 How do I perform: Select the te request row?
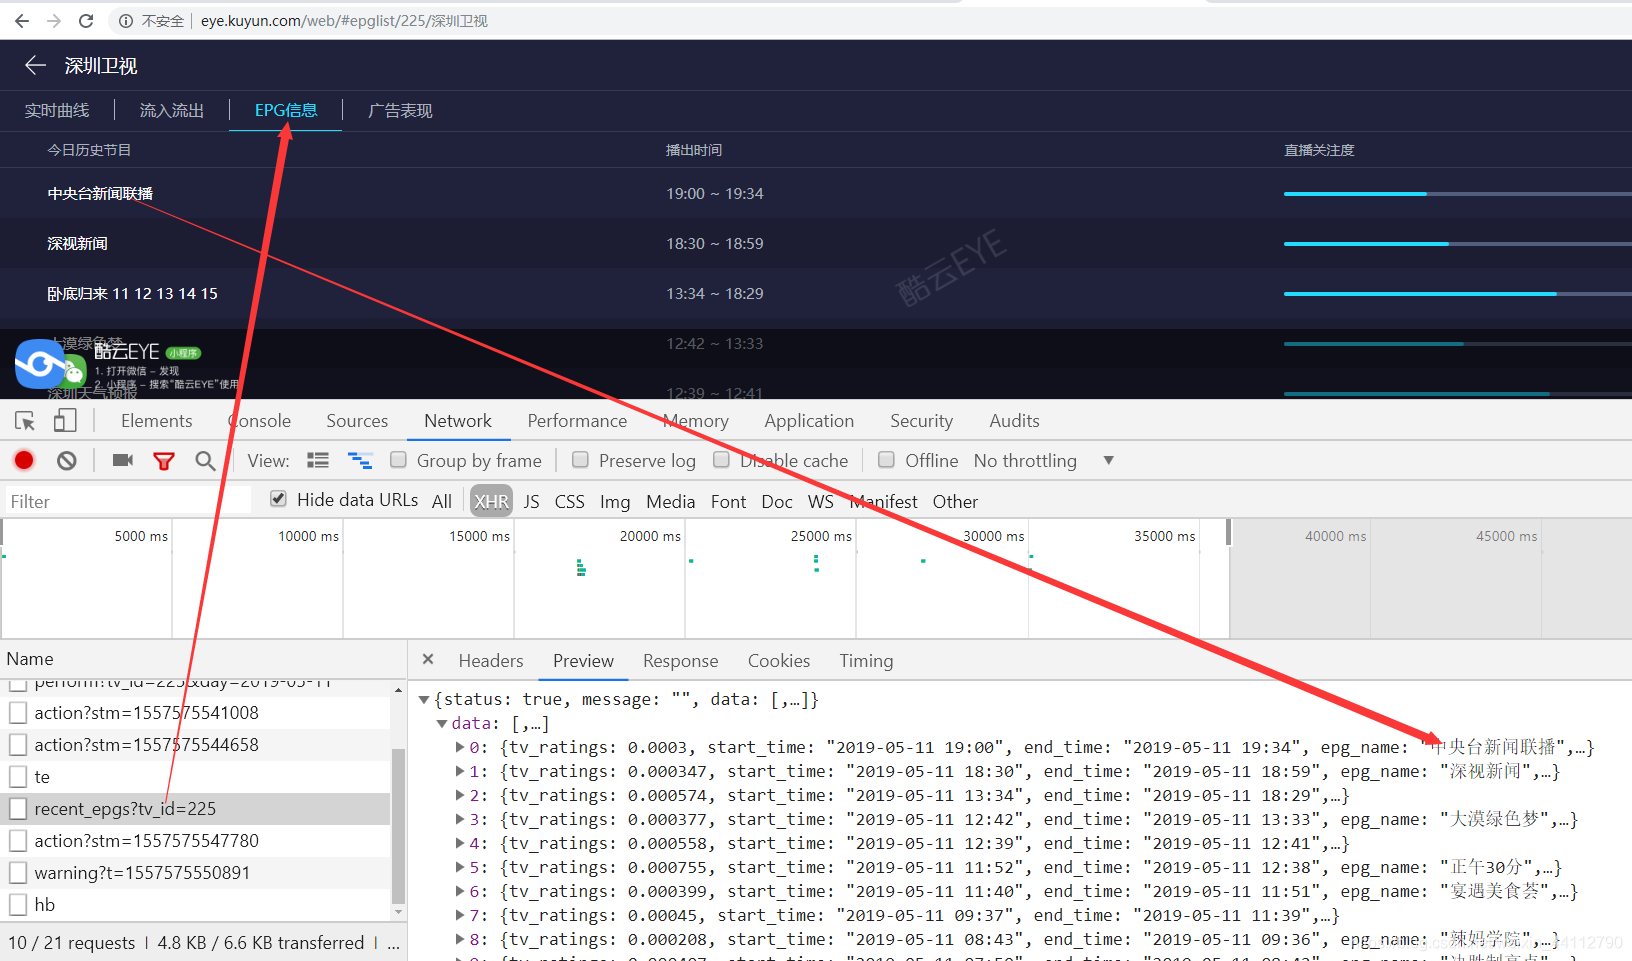195,777
